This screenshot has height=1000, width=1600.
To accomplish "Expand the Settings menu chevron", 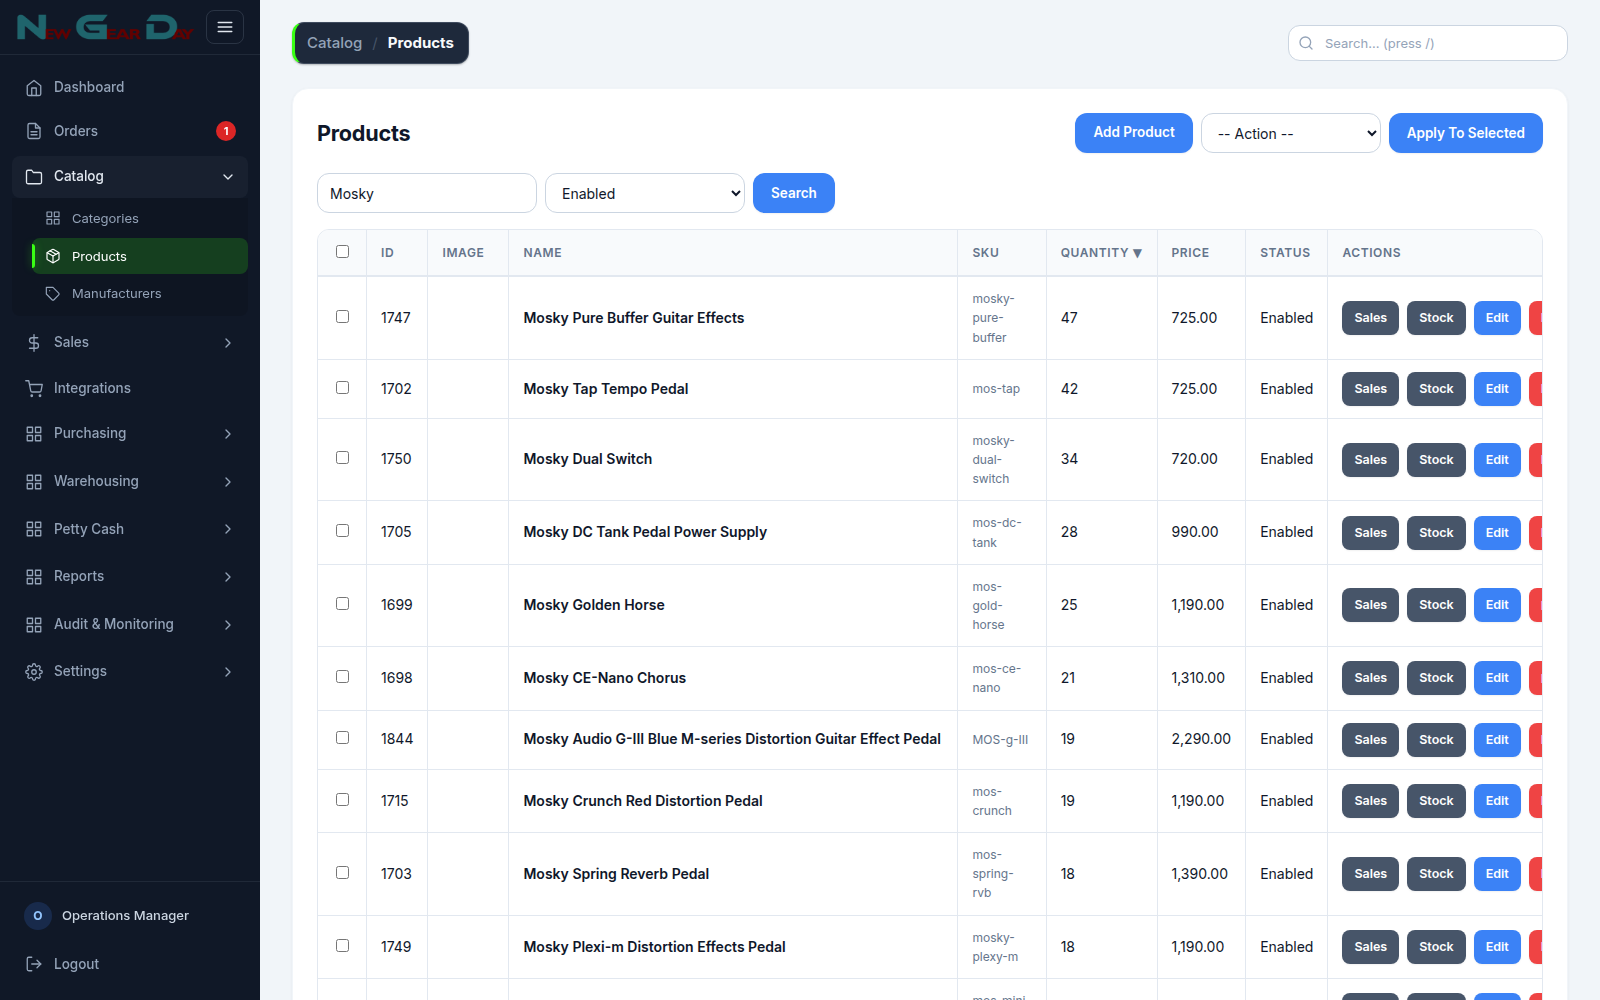I will [x=228, y=671].
